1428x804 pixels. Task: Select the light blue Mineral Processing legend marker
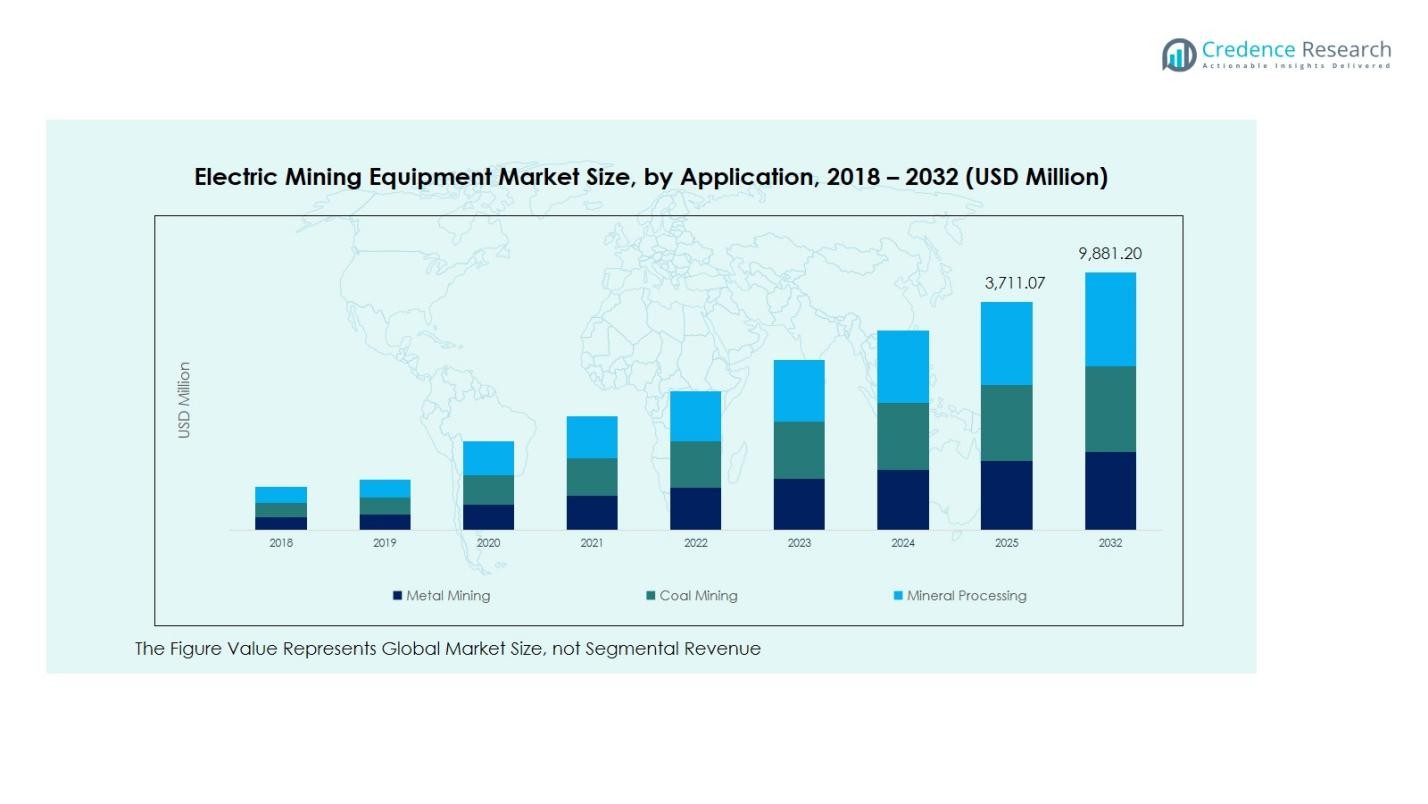point(898,595)
